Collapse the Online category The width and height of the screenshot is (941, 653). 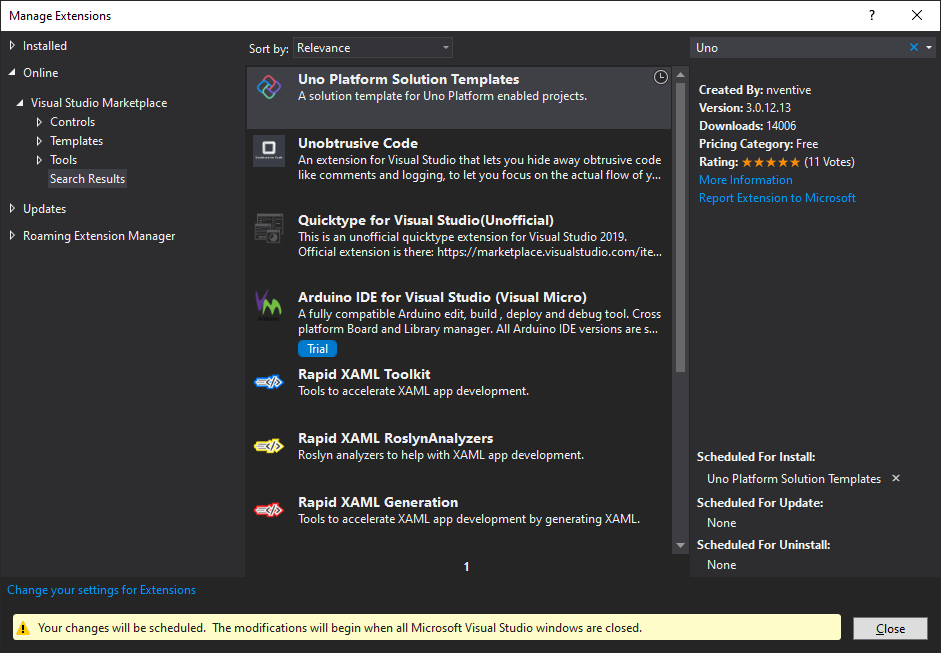pos(12,72)
